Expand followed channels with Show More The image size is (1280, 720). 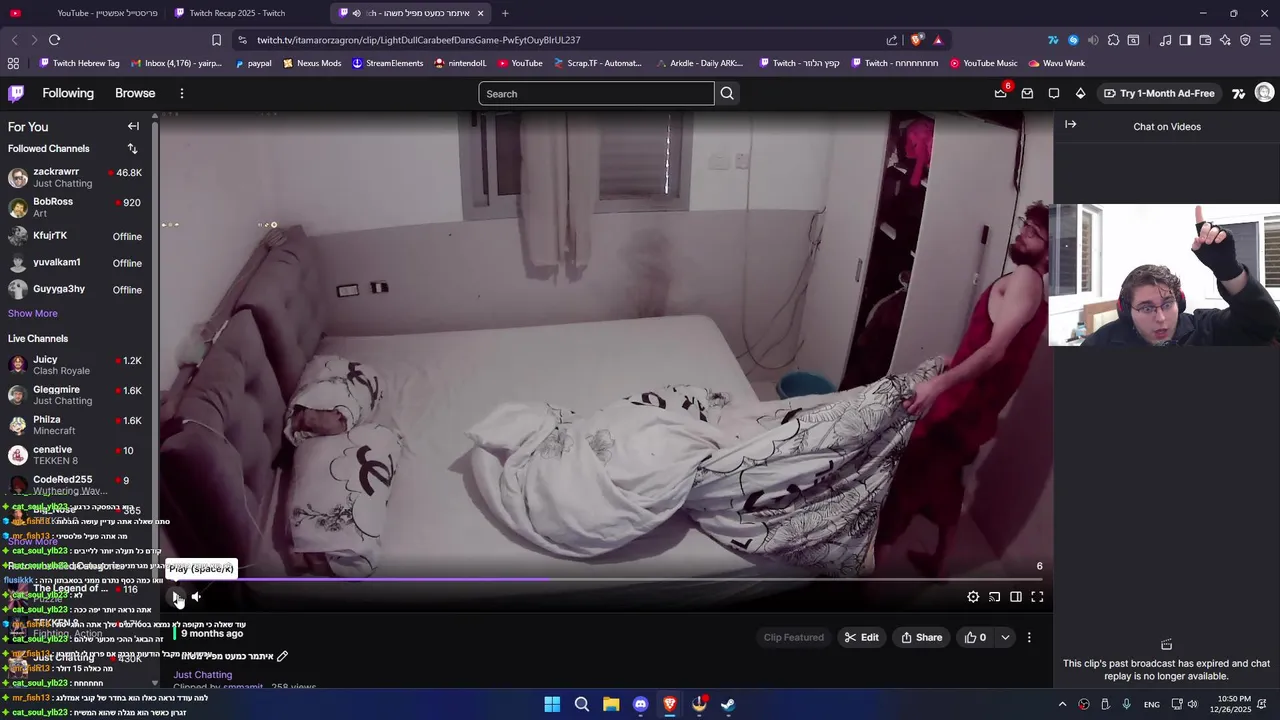click(x=33, y=314)
